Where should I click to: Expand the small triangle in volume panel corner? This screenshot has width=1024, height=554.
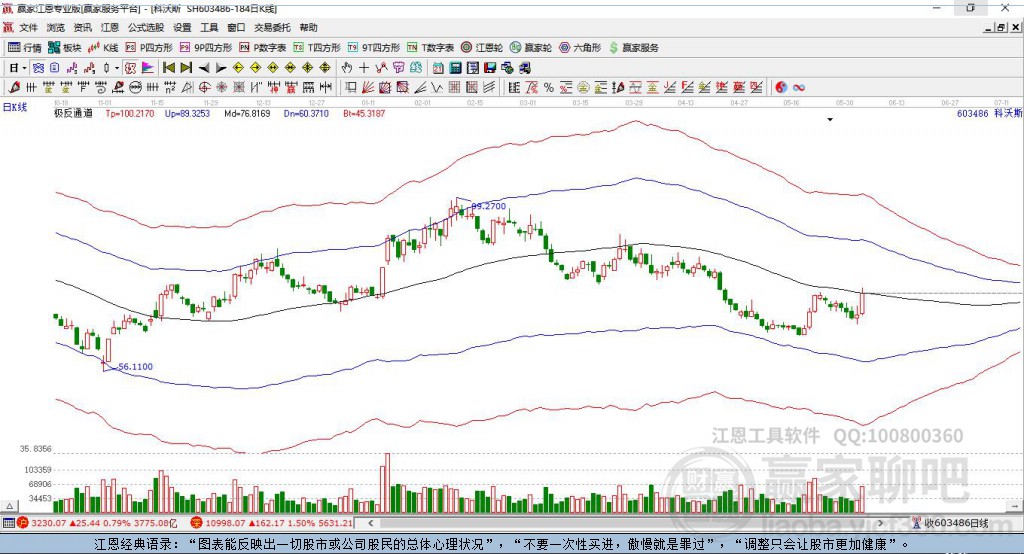point(10,506)
